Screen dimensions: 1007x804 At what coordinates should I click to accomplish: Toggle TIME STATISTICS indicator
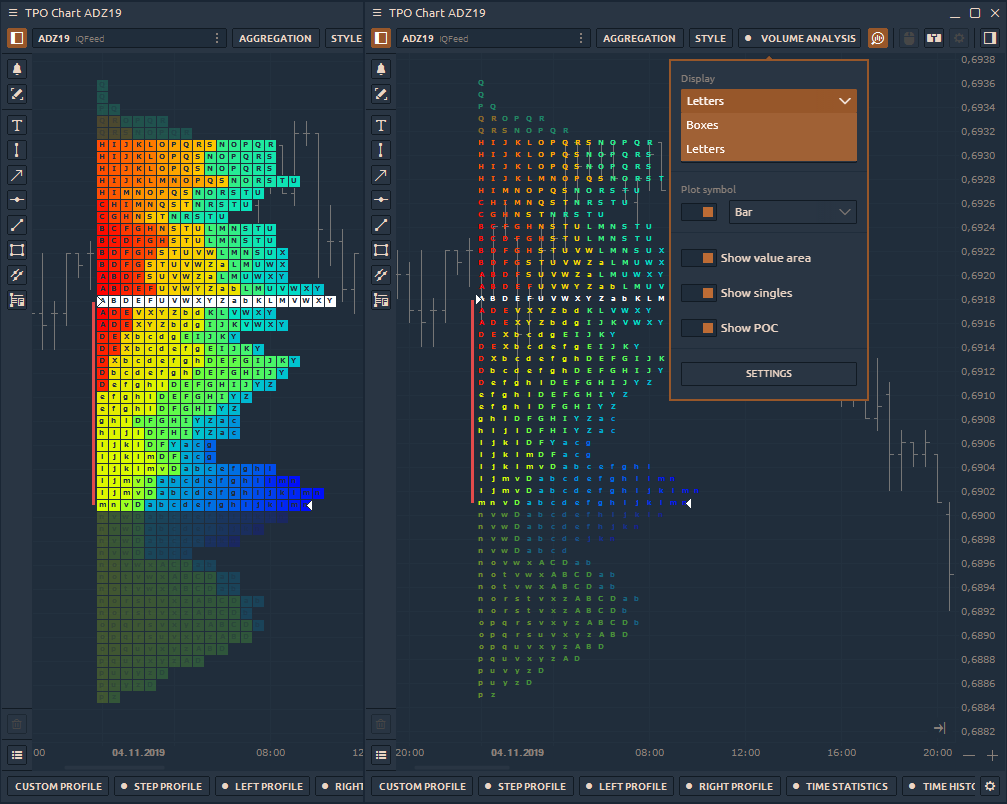pyautogui.click(x=840, y=786)
